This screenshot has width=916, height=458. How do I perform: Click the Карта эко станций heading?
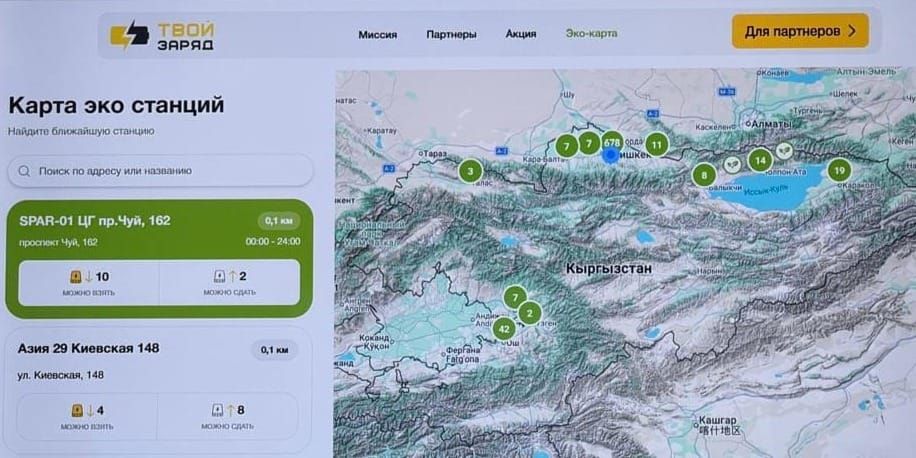coord(116,106)
